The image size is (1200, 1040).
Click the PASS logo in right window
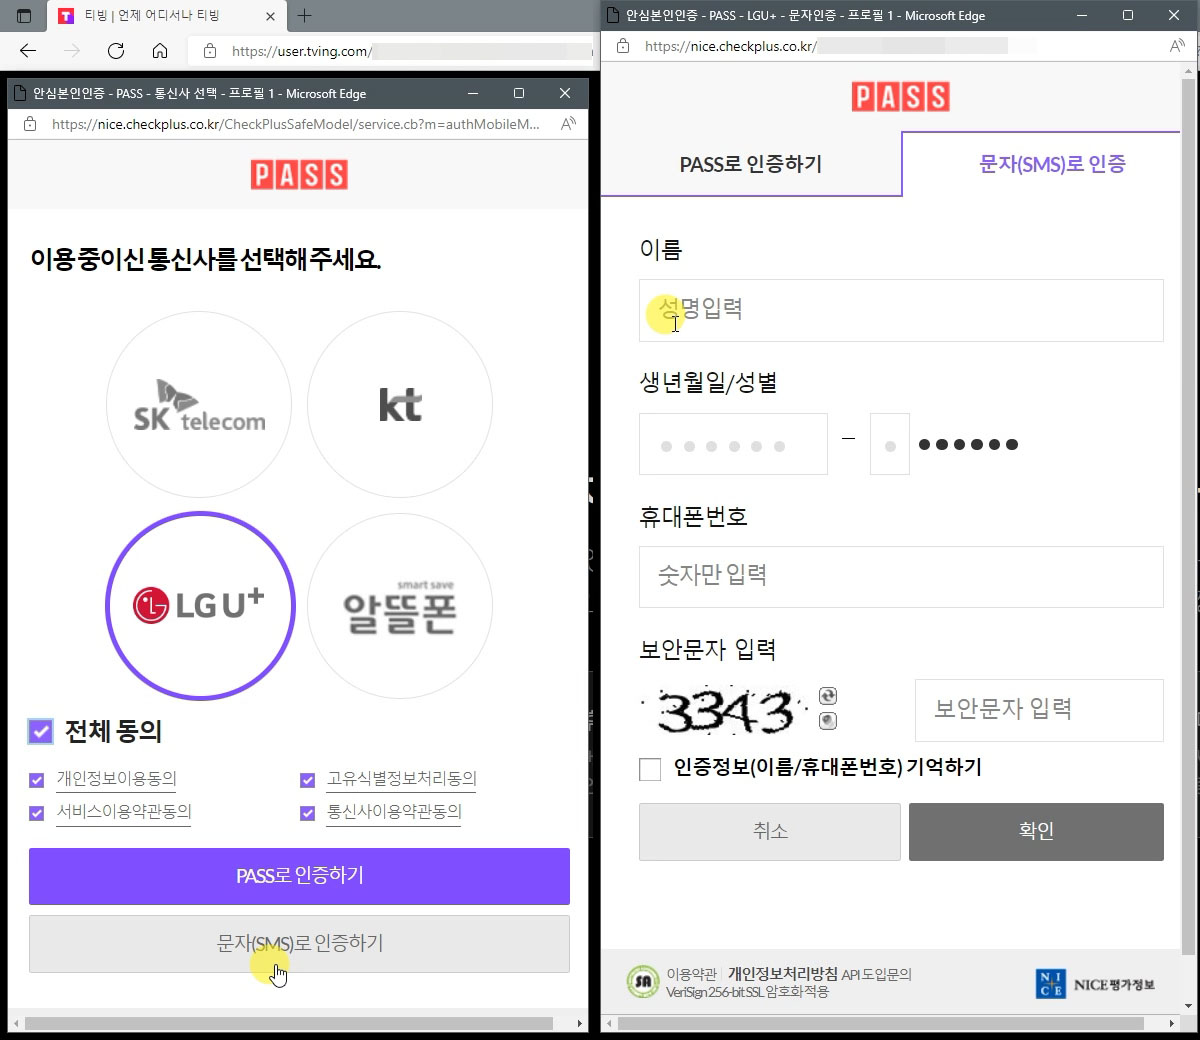point(900,96)
